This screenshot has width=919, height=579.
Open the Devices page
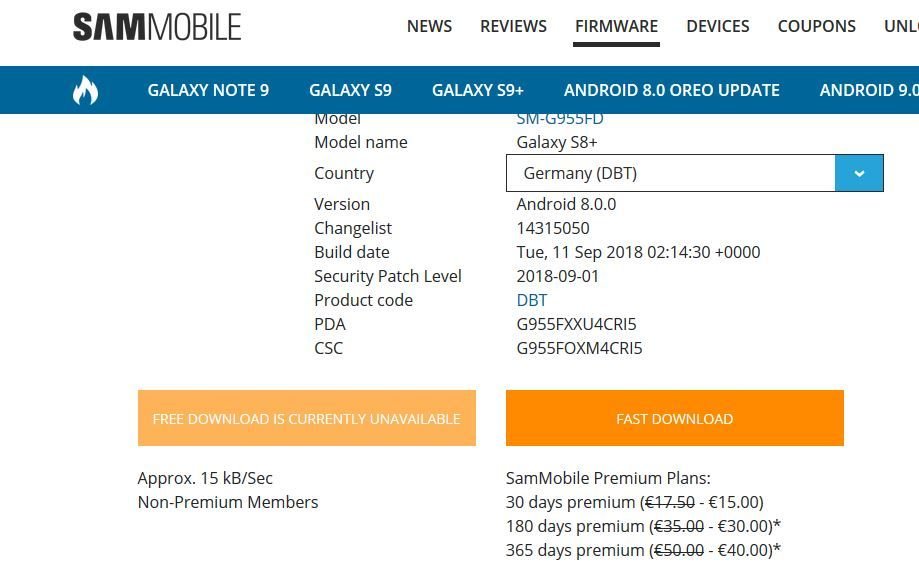click(x=718, y=26)
